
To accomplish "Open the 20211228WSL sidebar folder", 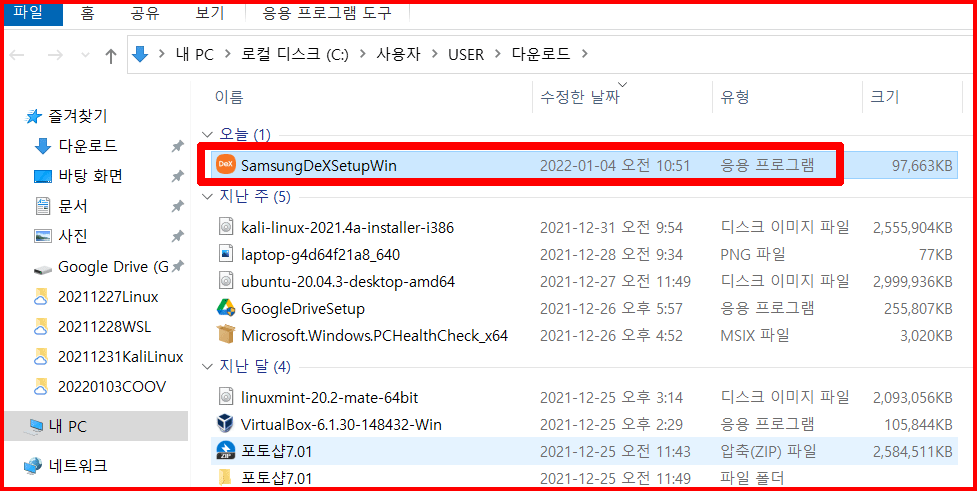I will (x=104, y=327).
